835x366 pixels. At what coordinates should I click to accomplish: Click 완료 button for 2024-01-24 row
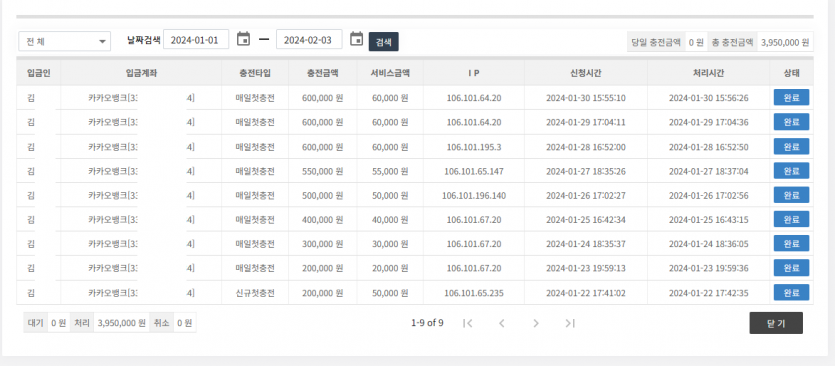pyautogui.click(x=791, y=243)
